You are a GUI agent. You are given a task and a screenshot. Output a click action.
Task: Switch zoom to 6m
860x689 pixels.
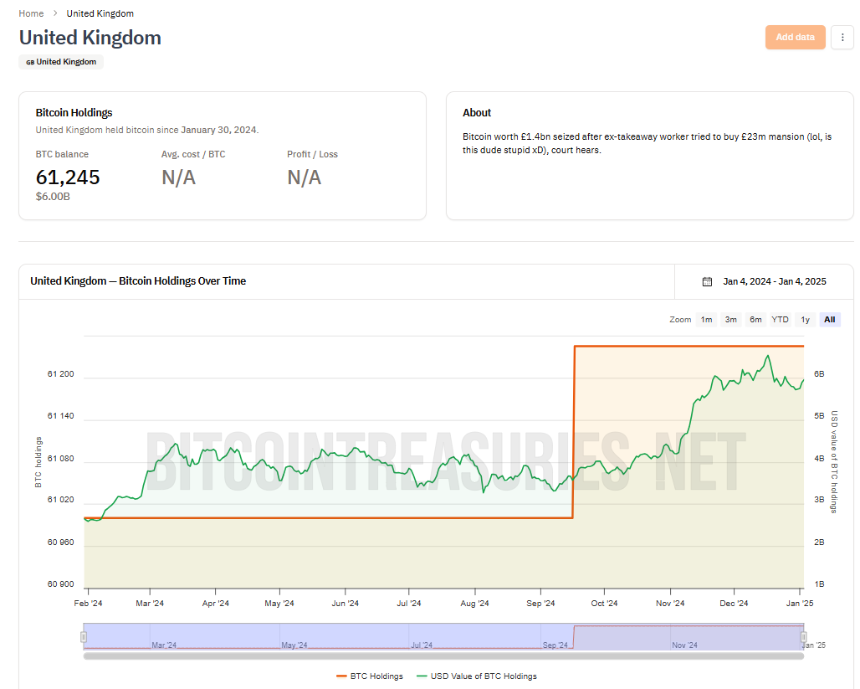pos(755,319)
